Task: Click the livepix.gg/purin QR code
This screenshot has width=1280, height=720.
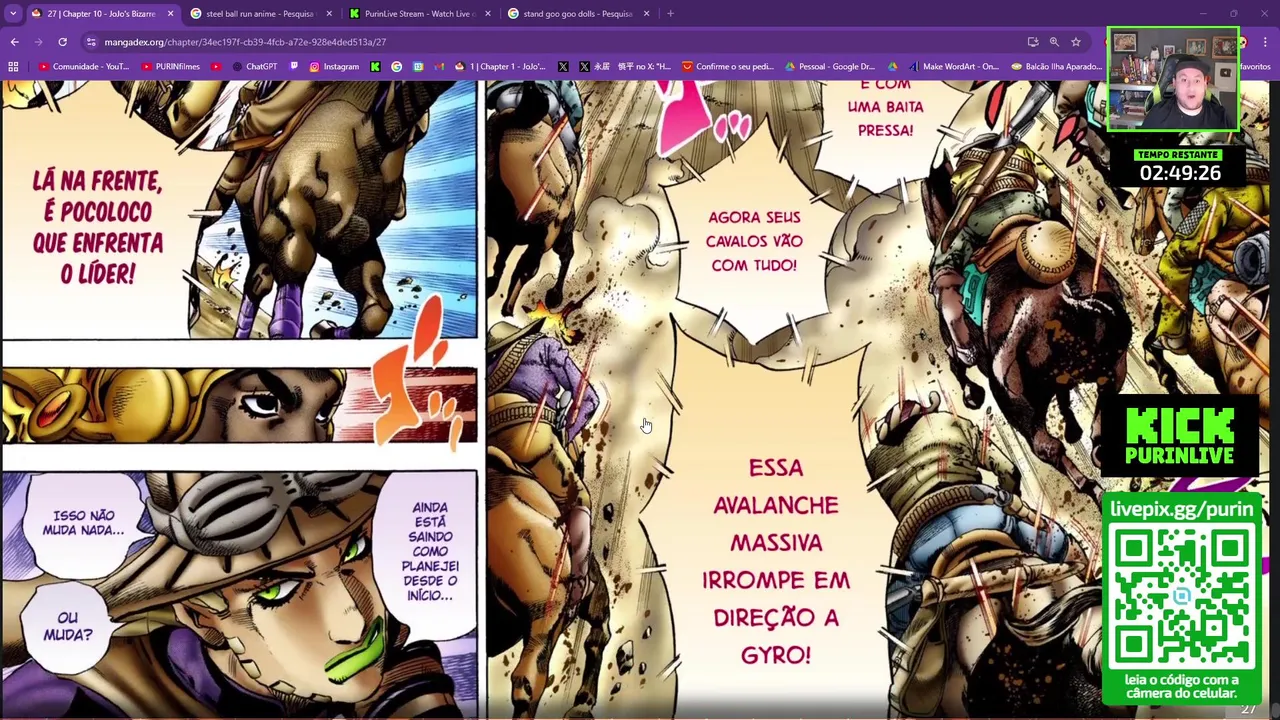Action: [1181, 597]
